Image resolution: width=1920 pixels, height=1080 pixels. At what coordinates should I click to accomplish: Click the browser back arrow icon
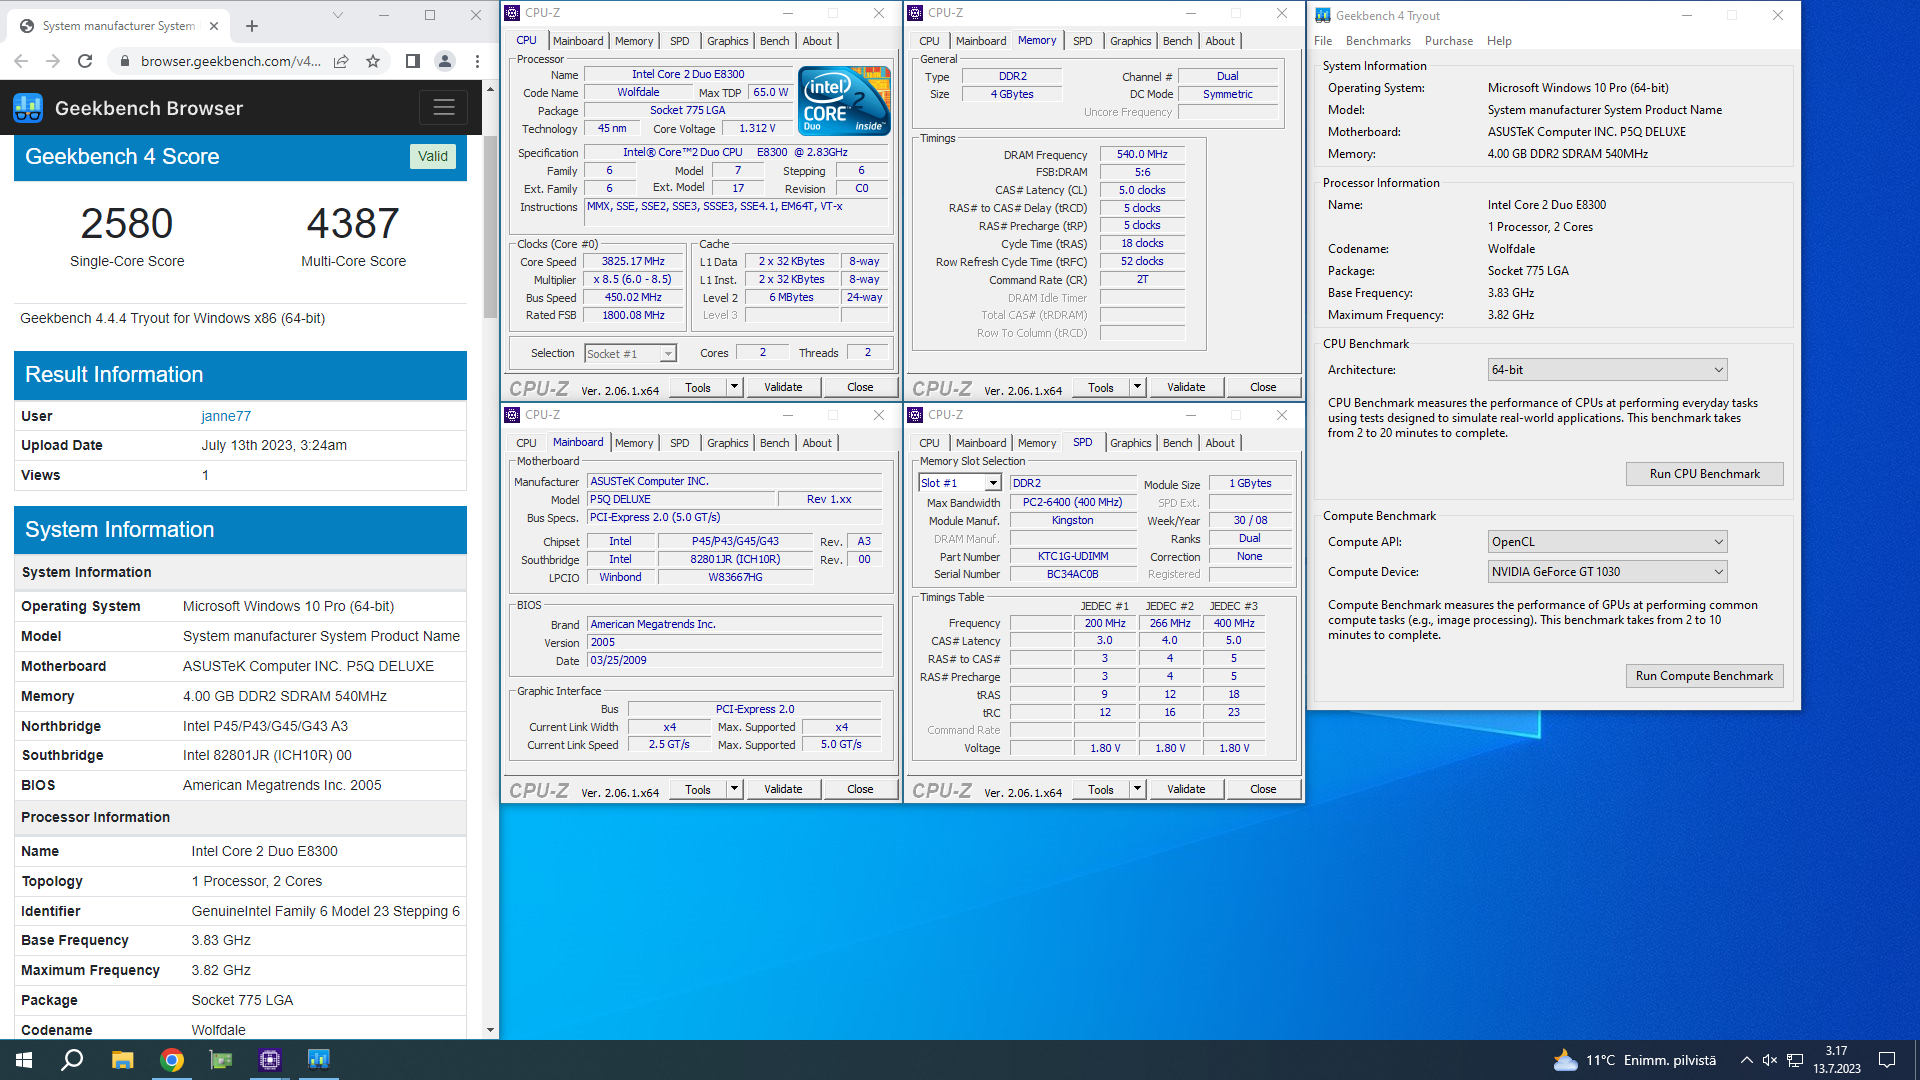[21, 61]
